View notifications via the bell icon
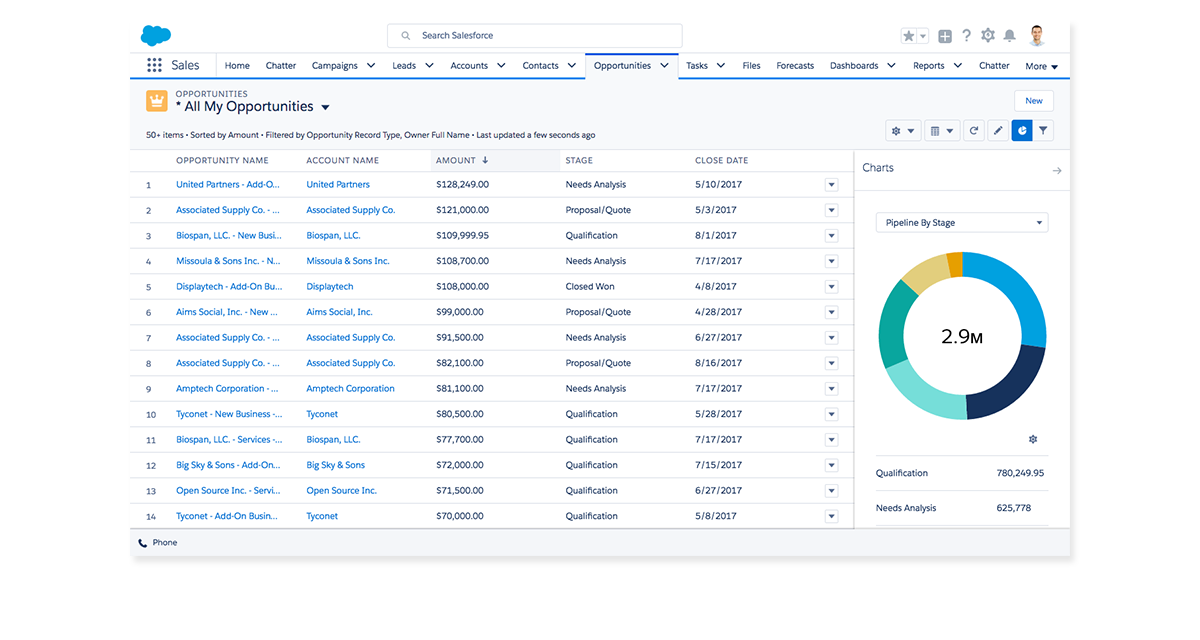1200x640 pixels. pos(1010,36)
